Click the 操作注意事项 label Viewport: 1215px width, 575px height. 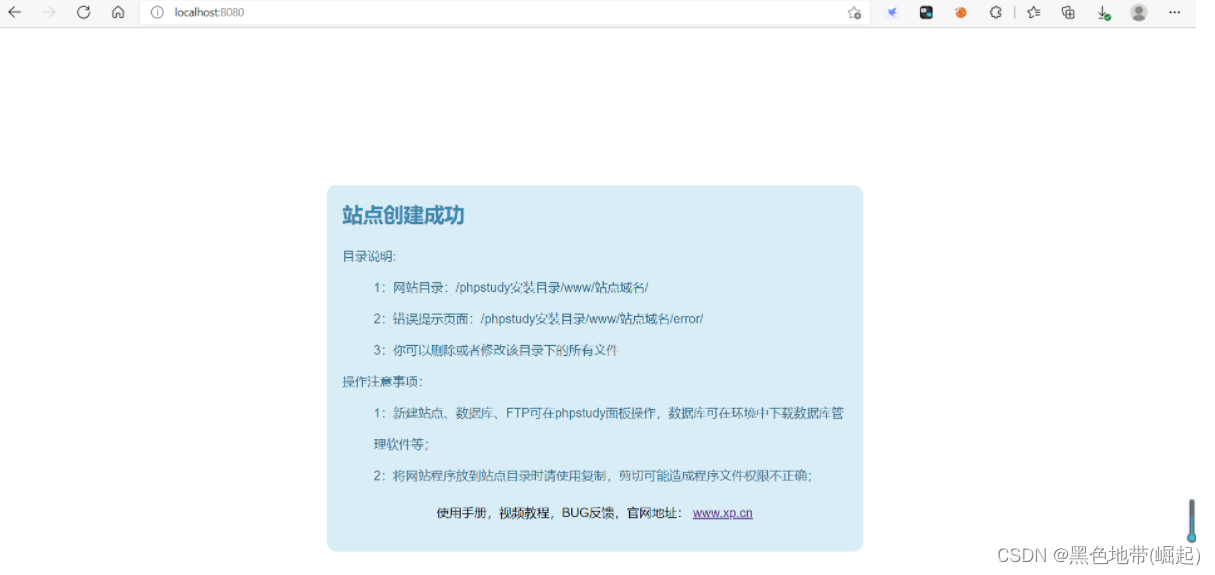pos(382,382)
